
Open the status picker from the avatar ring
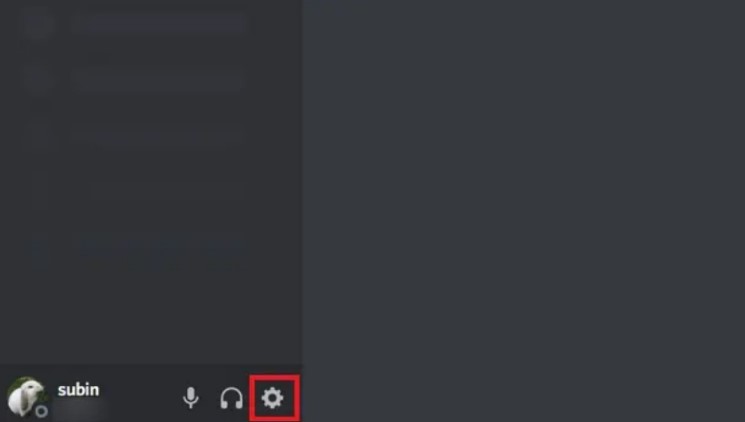click(x=41, y=411)
